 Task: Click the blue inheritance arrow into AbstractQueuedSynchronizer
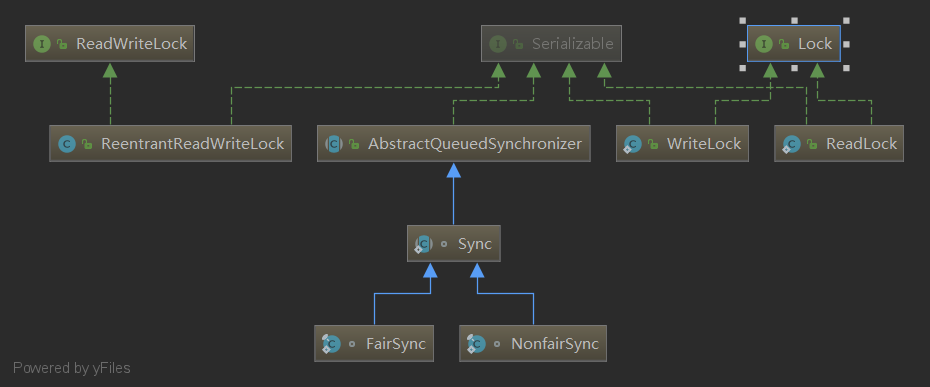[x=454, y=171]
